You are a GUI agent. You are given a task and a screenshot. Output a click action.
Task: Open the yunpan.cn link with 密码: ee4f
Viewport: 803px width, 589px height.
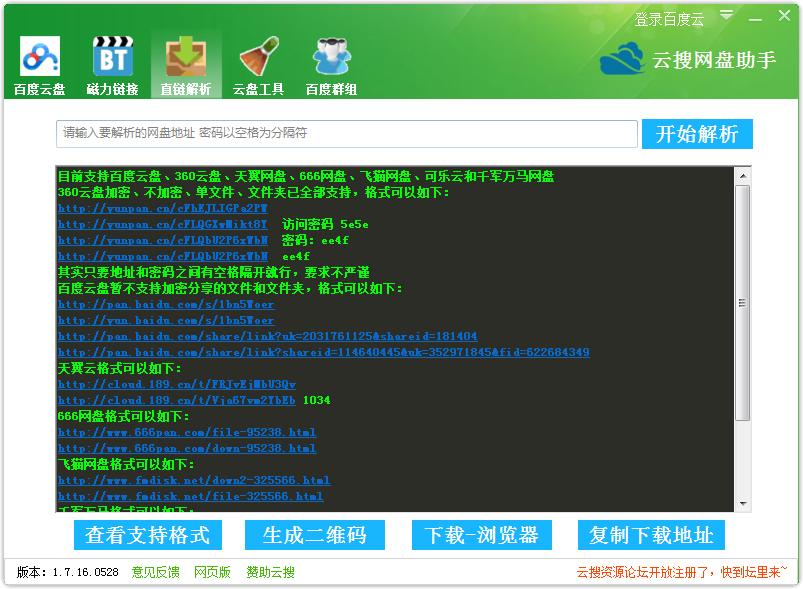pyautogui.click(x=162, y=240)
